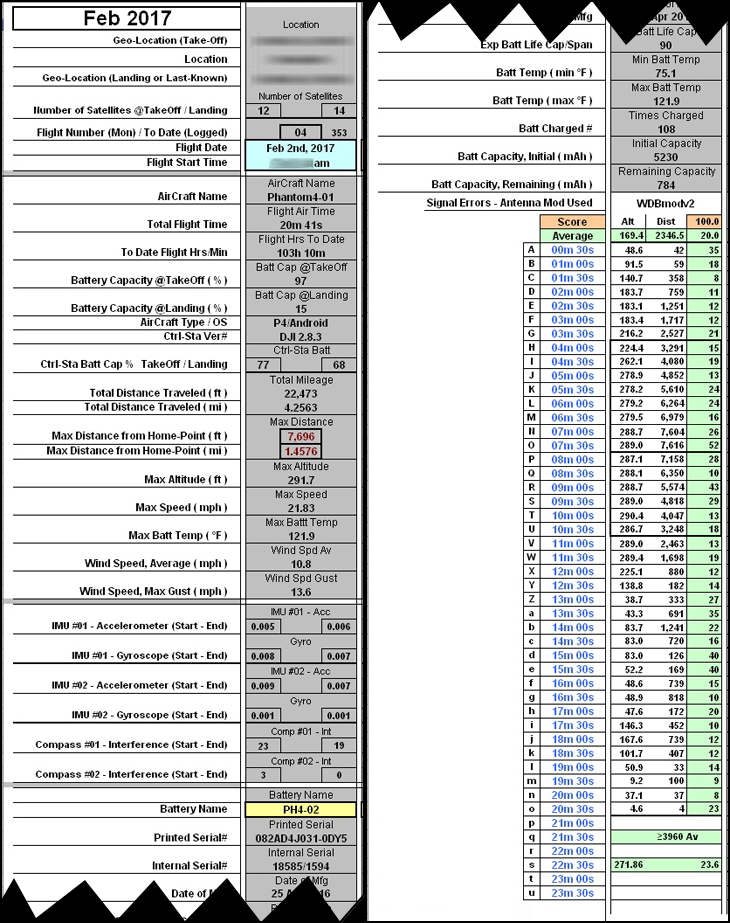Open time link "20m 30s" in row o

click(572, 809)
